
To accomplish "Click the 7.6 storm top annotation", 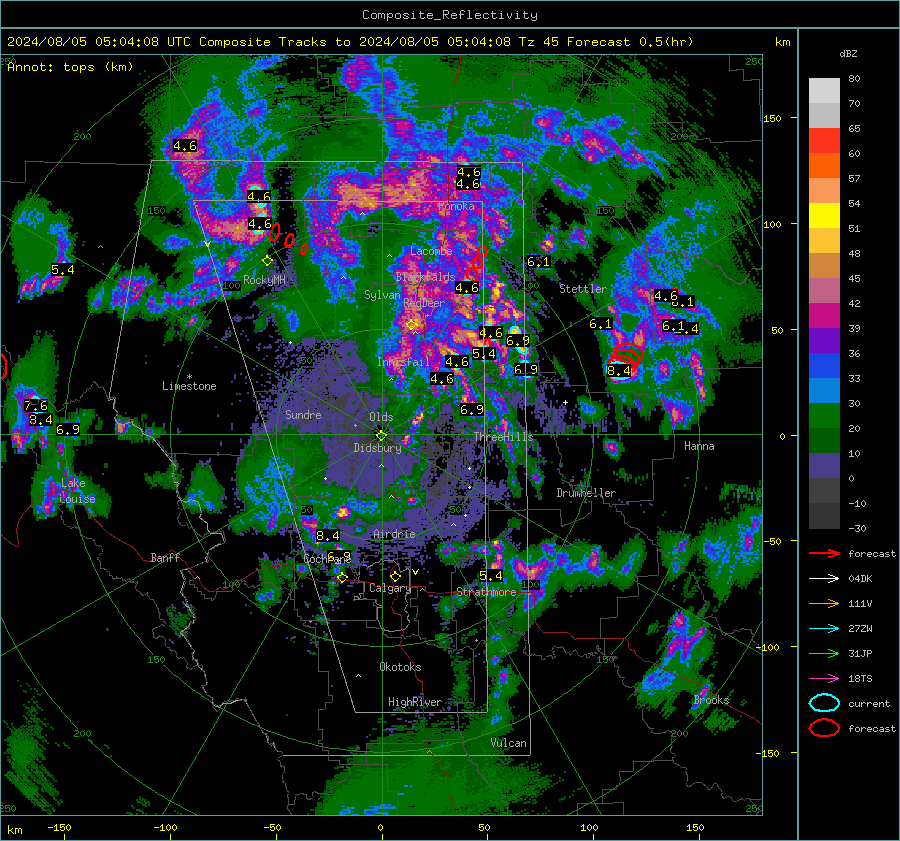I will pos(36,406).
